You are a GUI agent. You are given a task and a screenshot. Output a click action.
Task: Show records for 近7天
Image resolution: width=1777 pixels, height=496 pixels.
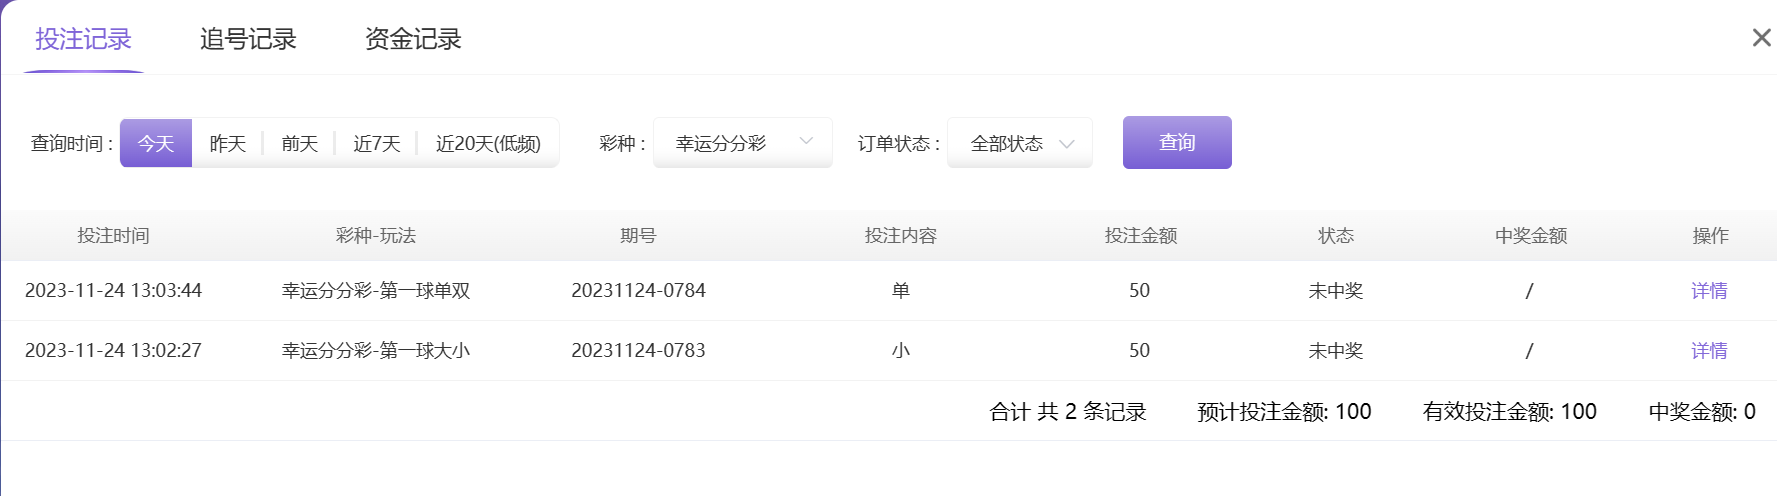pos(377,143)
